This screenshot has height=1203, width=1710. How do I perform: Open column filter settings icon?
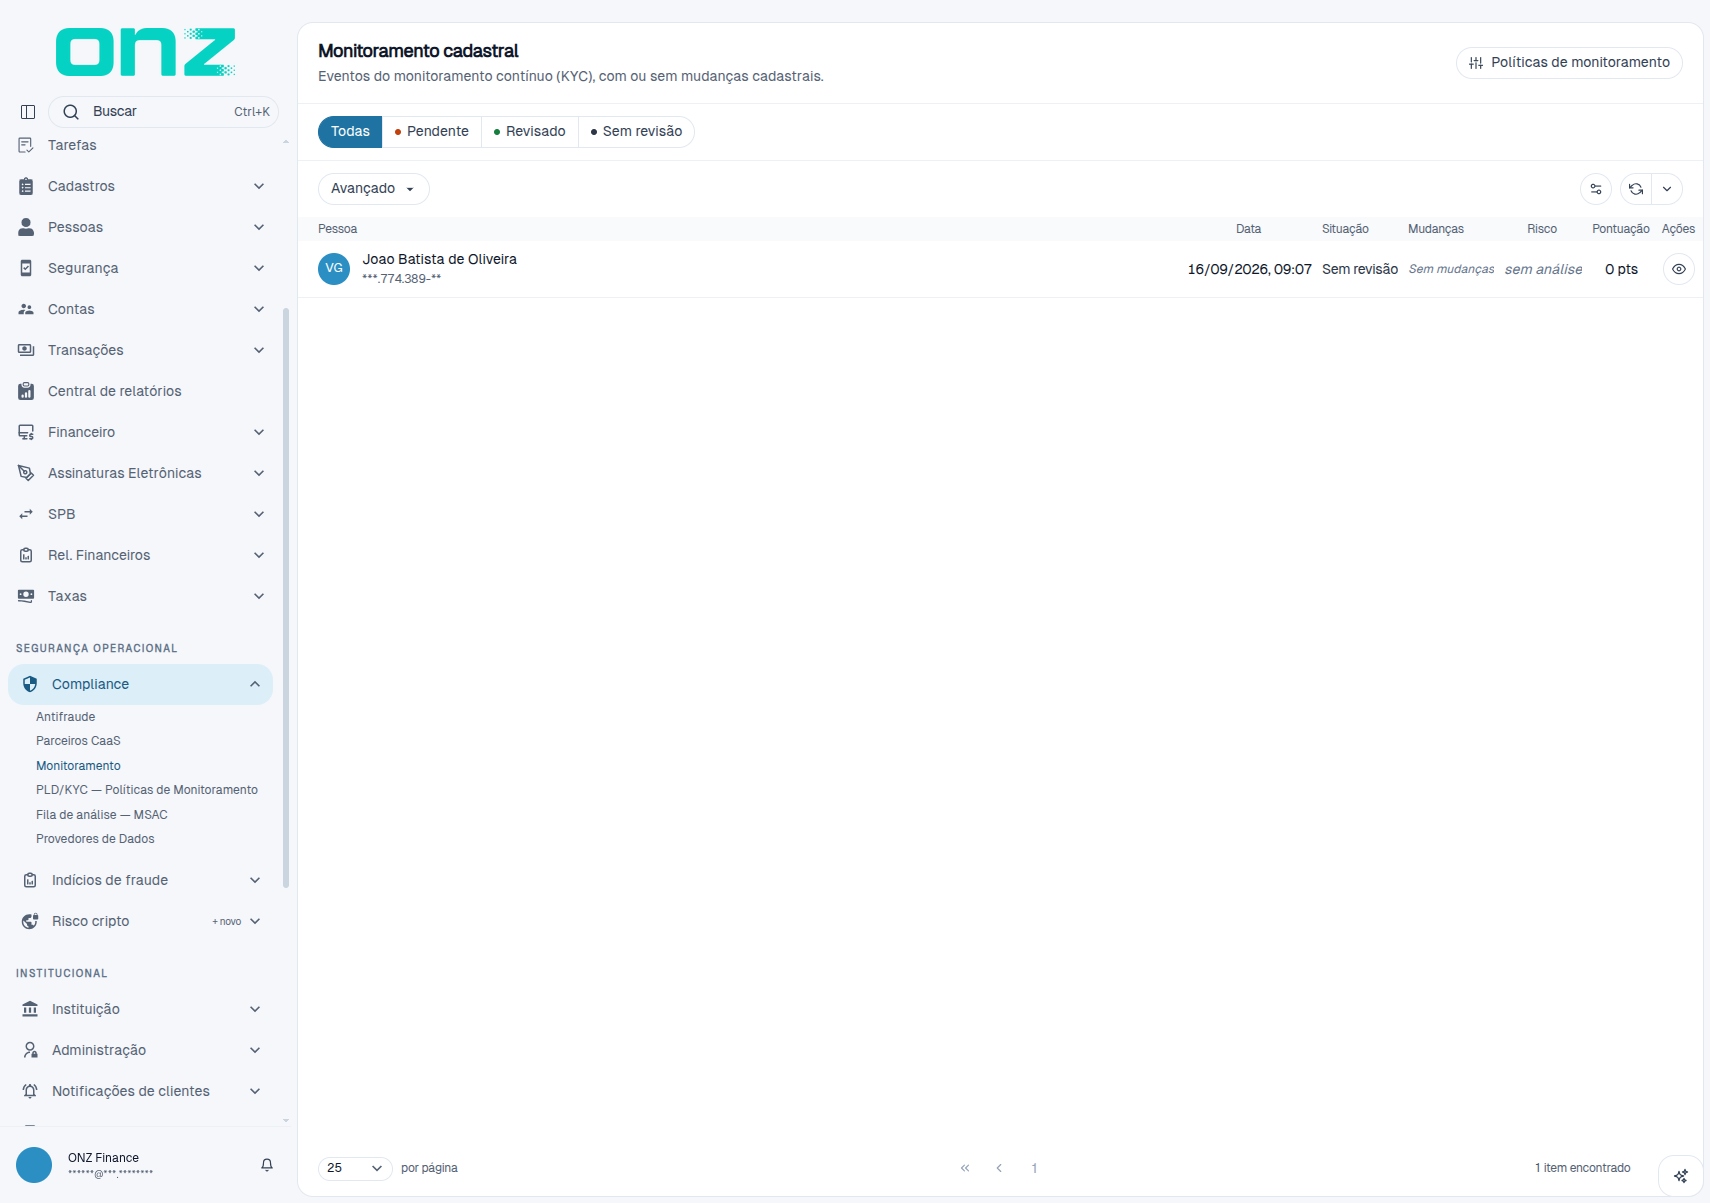(1596, 189)
